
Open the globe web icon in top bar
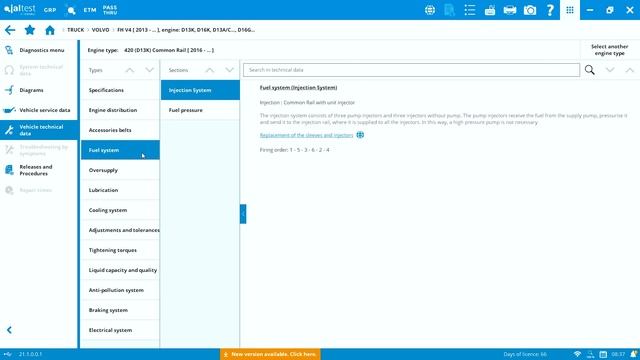click(x=430, y=10)
